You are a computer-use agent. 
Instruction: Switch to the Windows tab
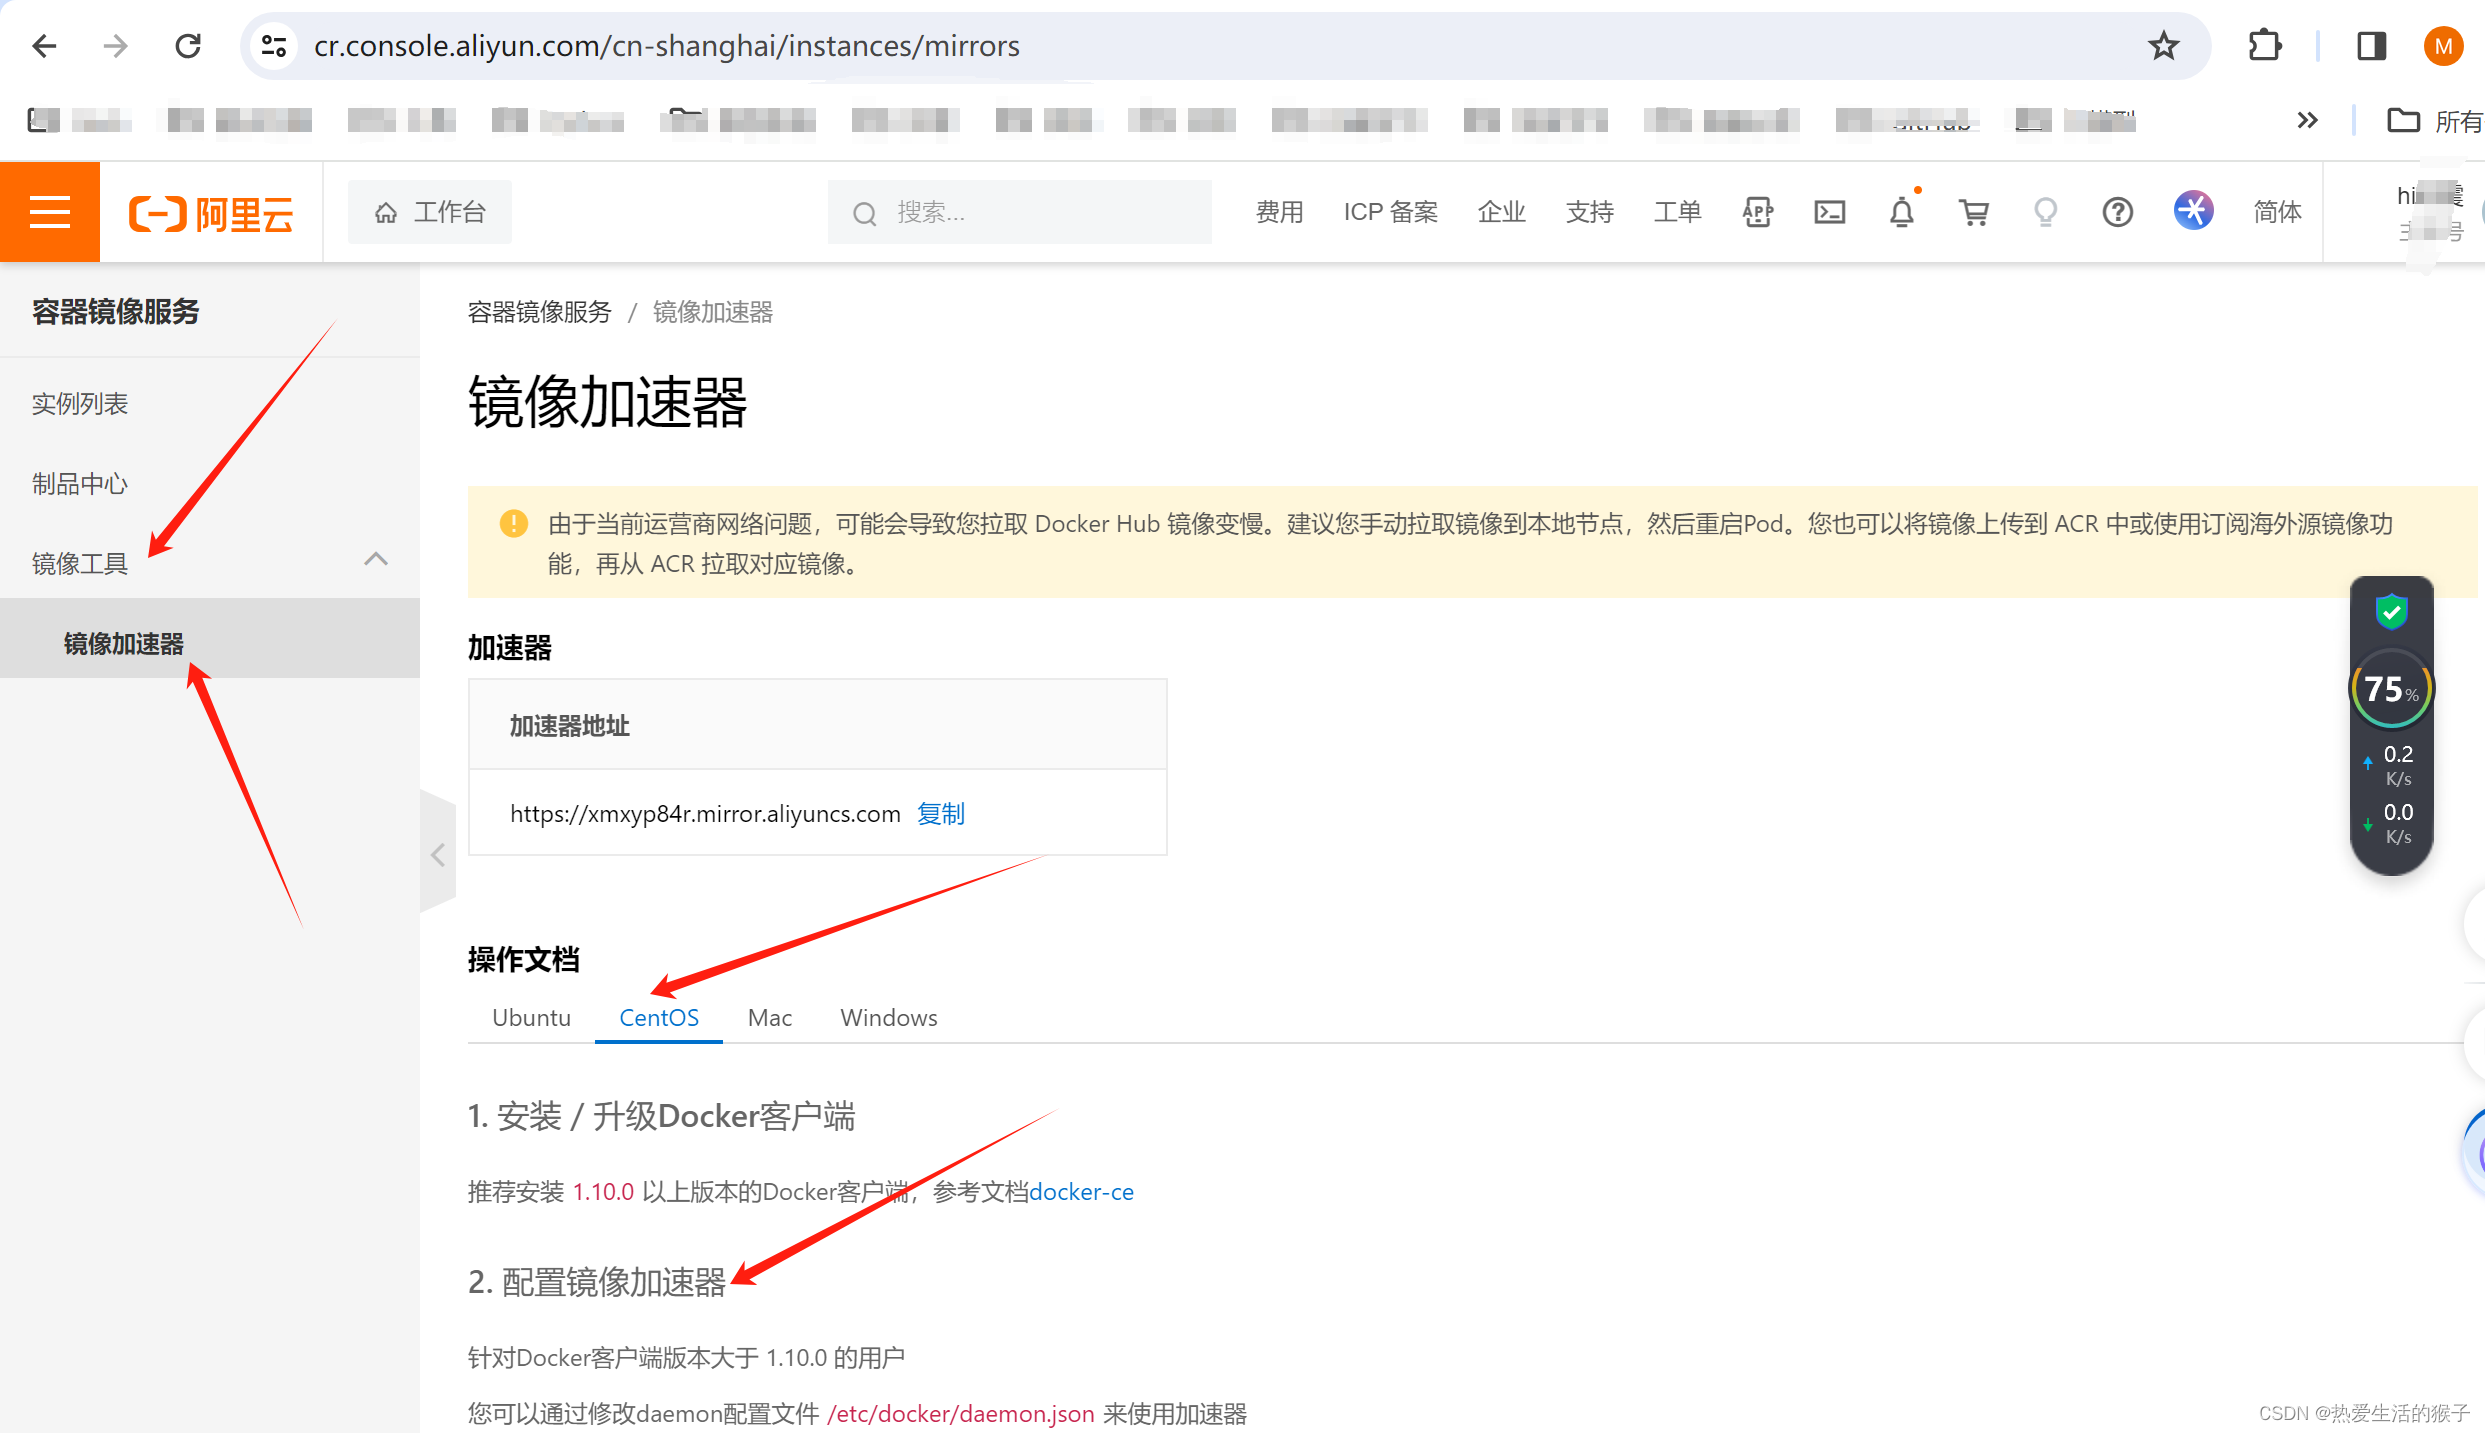point(888,1017)
